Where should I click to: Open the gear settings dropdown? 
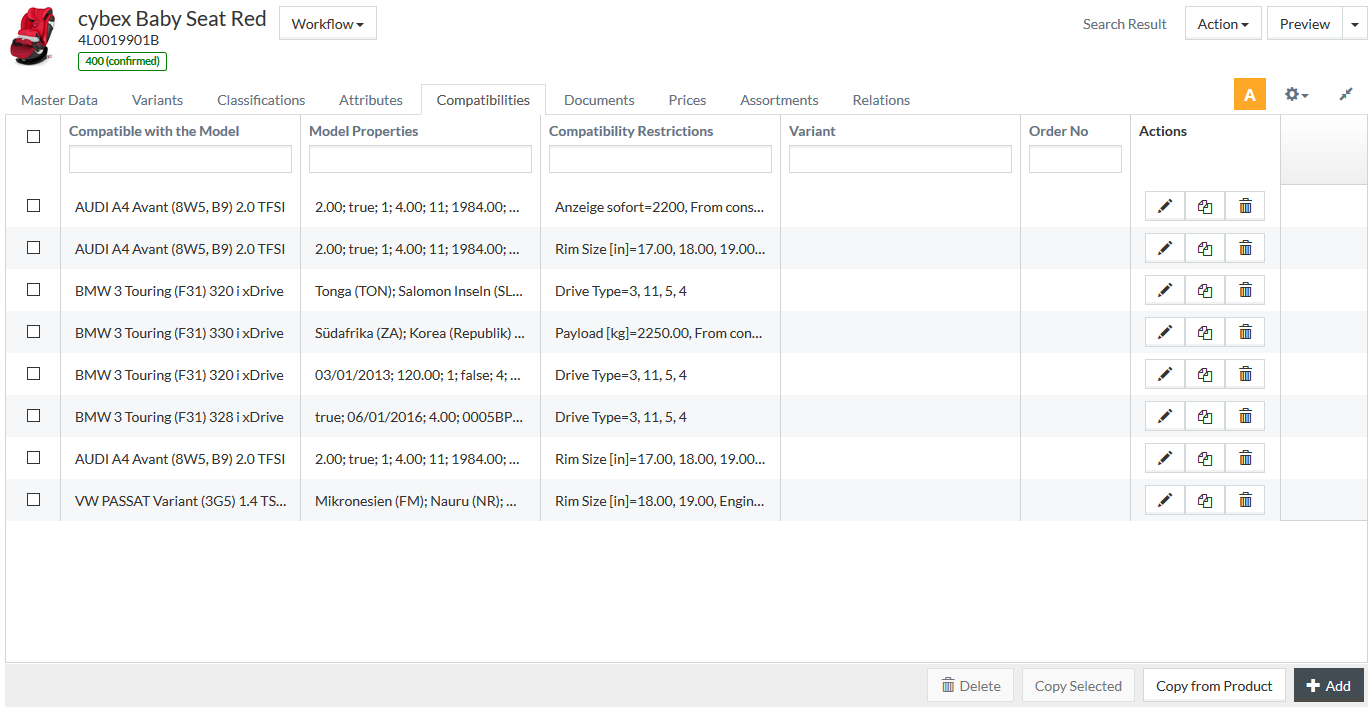coord(1297,94)
